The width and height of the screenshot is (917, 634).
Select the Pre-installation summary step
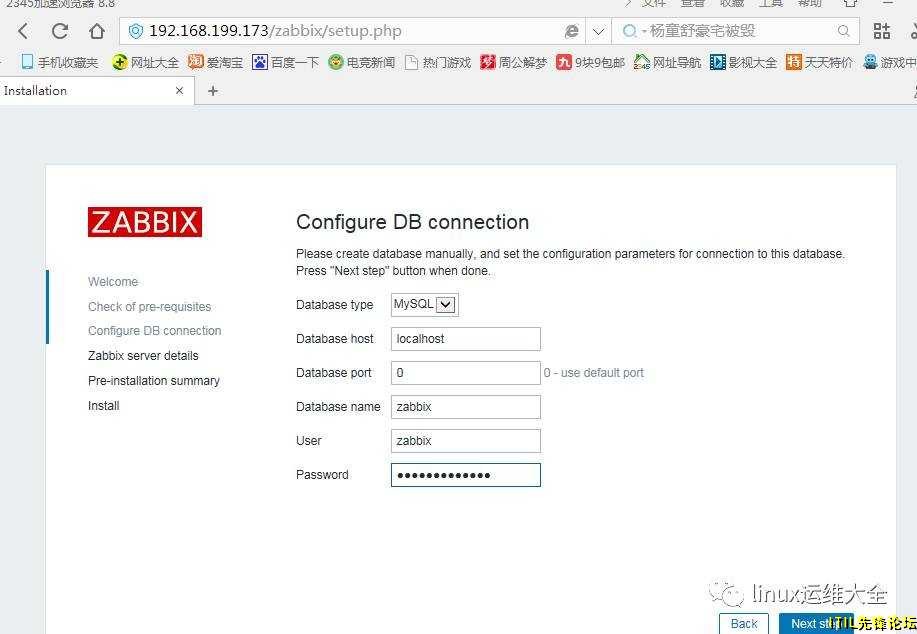click(154, 381)
